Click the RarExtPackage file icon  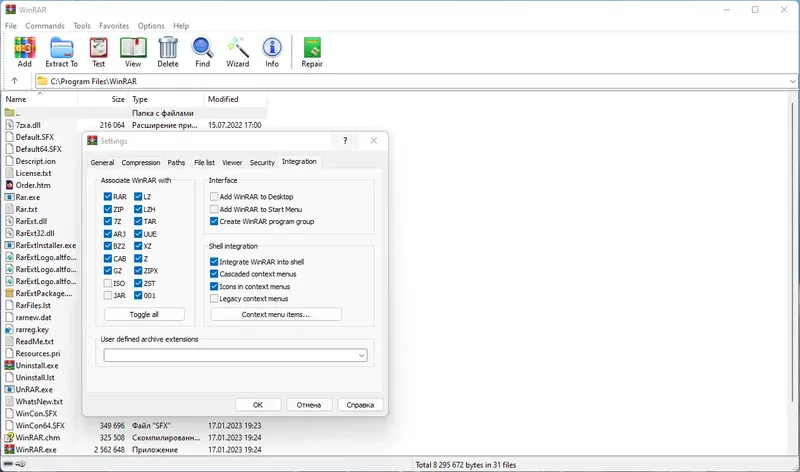[x=9, y=293]
